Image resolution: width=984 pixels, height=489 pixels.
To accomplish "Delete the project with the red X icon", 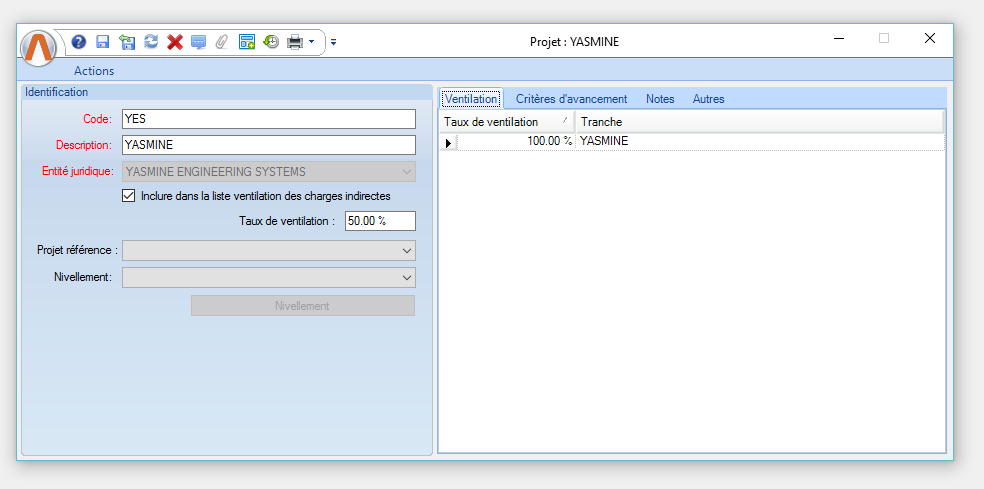I will (x=175, y=42).
